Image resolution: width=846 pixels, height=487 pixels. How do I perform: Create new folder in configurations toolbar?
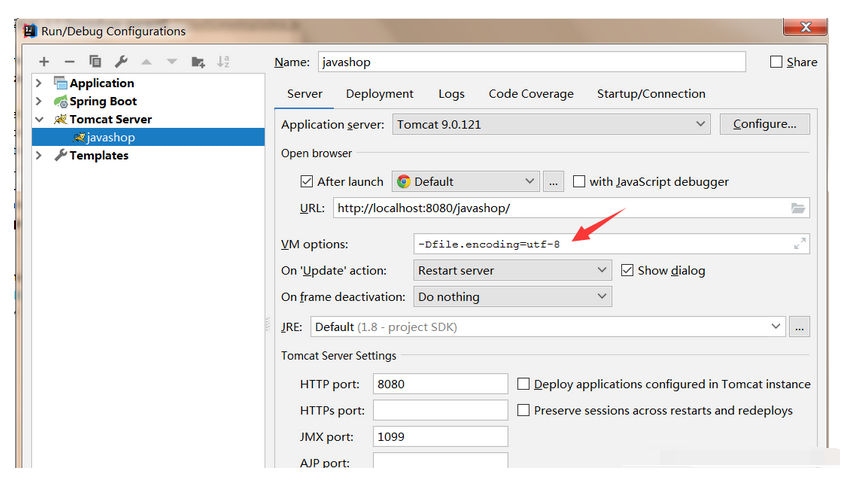198,62
